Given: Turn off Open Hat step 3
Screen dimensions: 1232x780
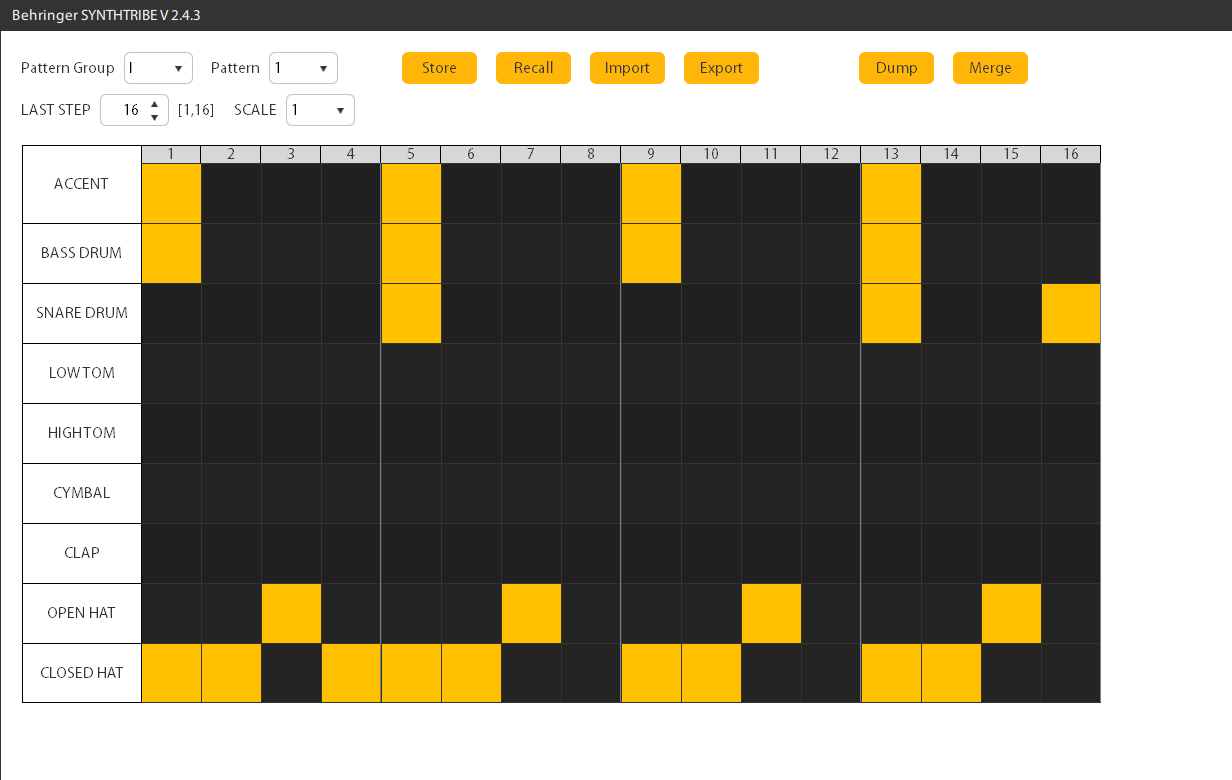Looking at the screenshot, I should (291, 613).
